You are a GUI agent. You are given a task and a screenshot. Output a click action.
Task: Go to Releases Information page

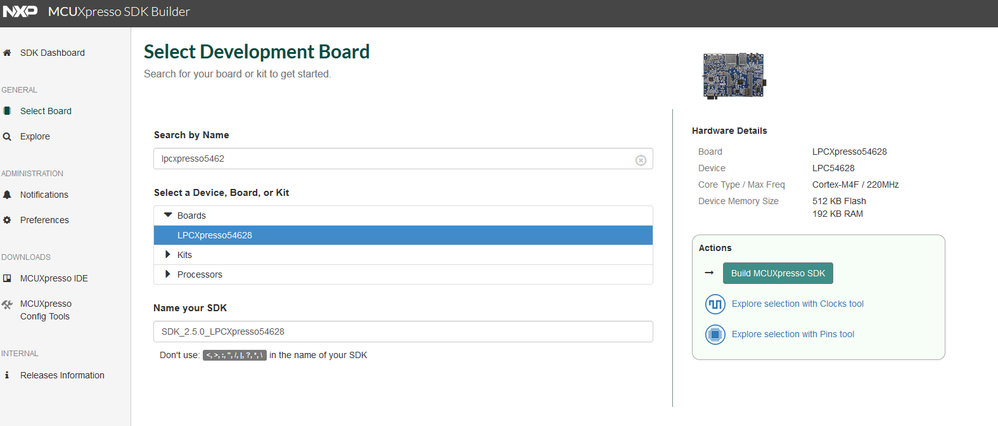point(61,375)
